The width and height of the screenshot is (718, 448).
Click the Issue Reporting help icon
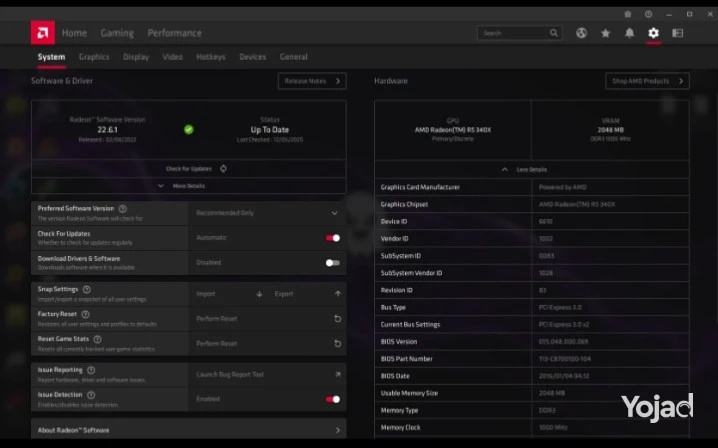pos(91,370)
